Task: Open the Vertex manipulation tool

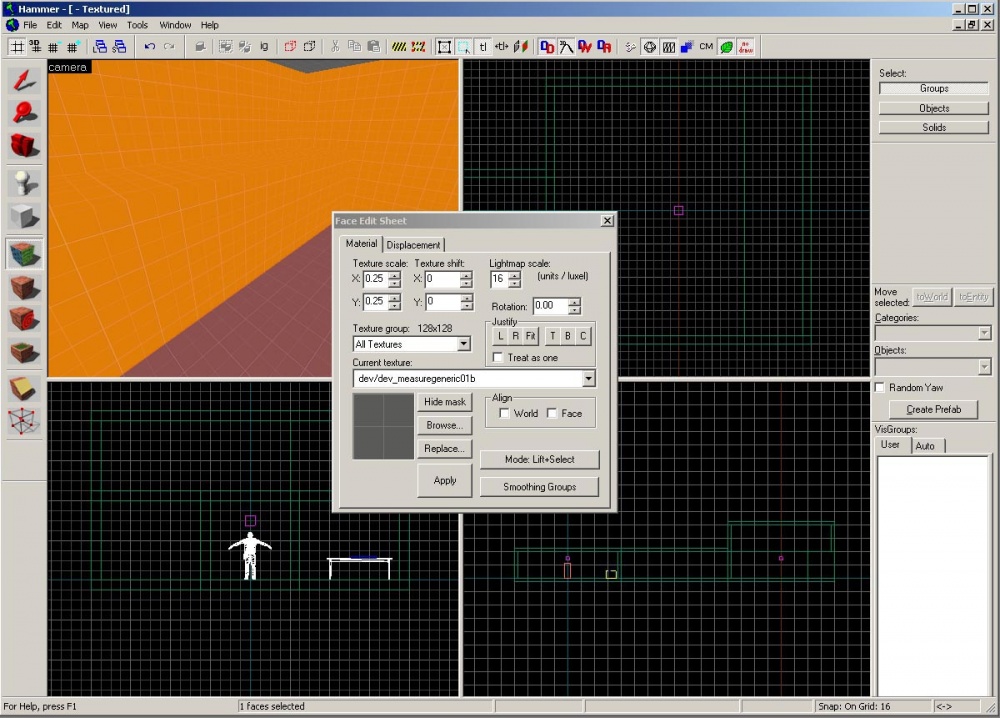Action: coord(24,421)
